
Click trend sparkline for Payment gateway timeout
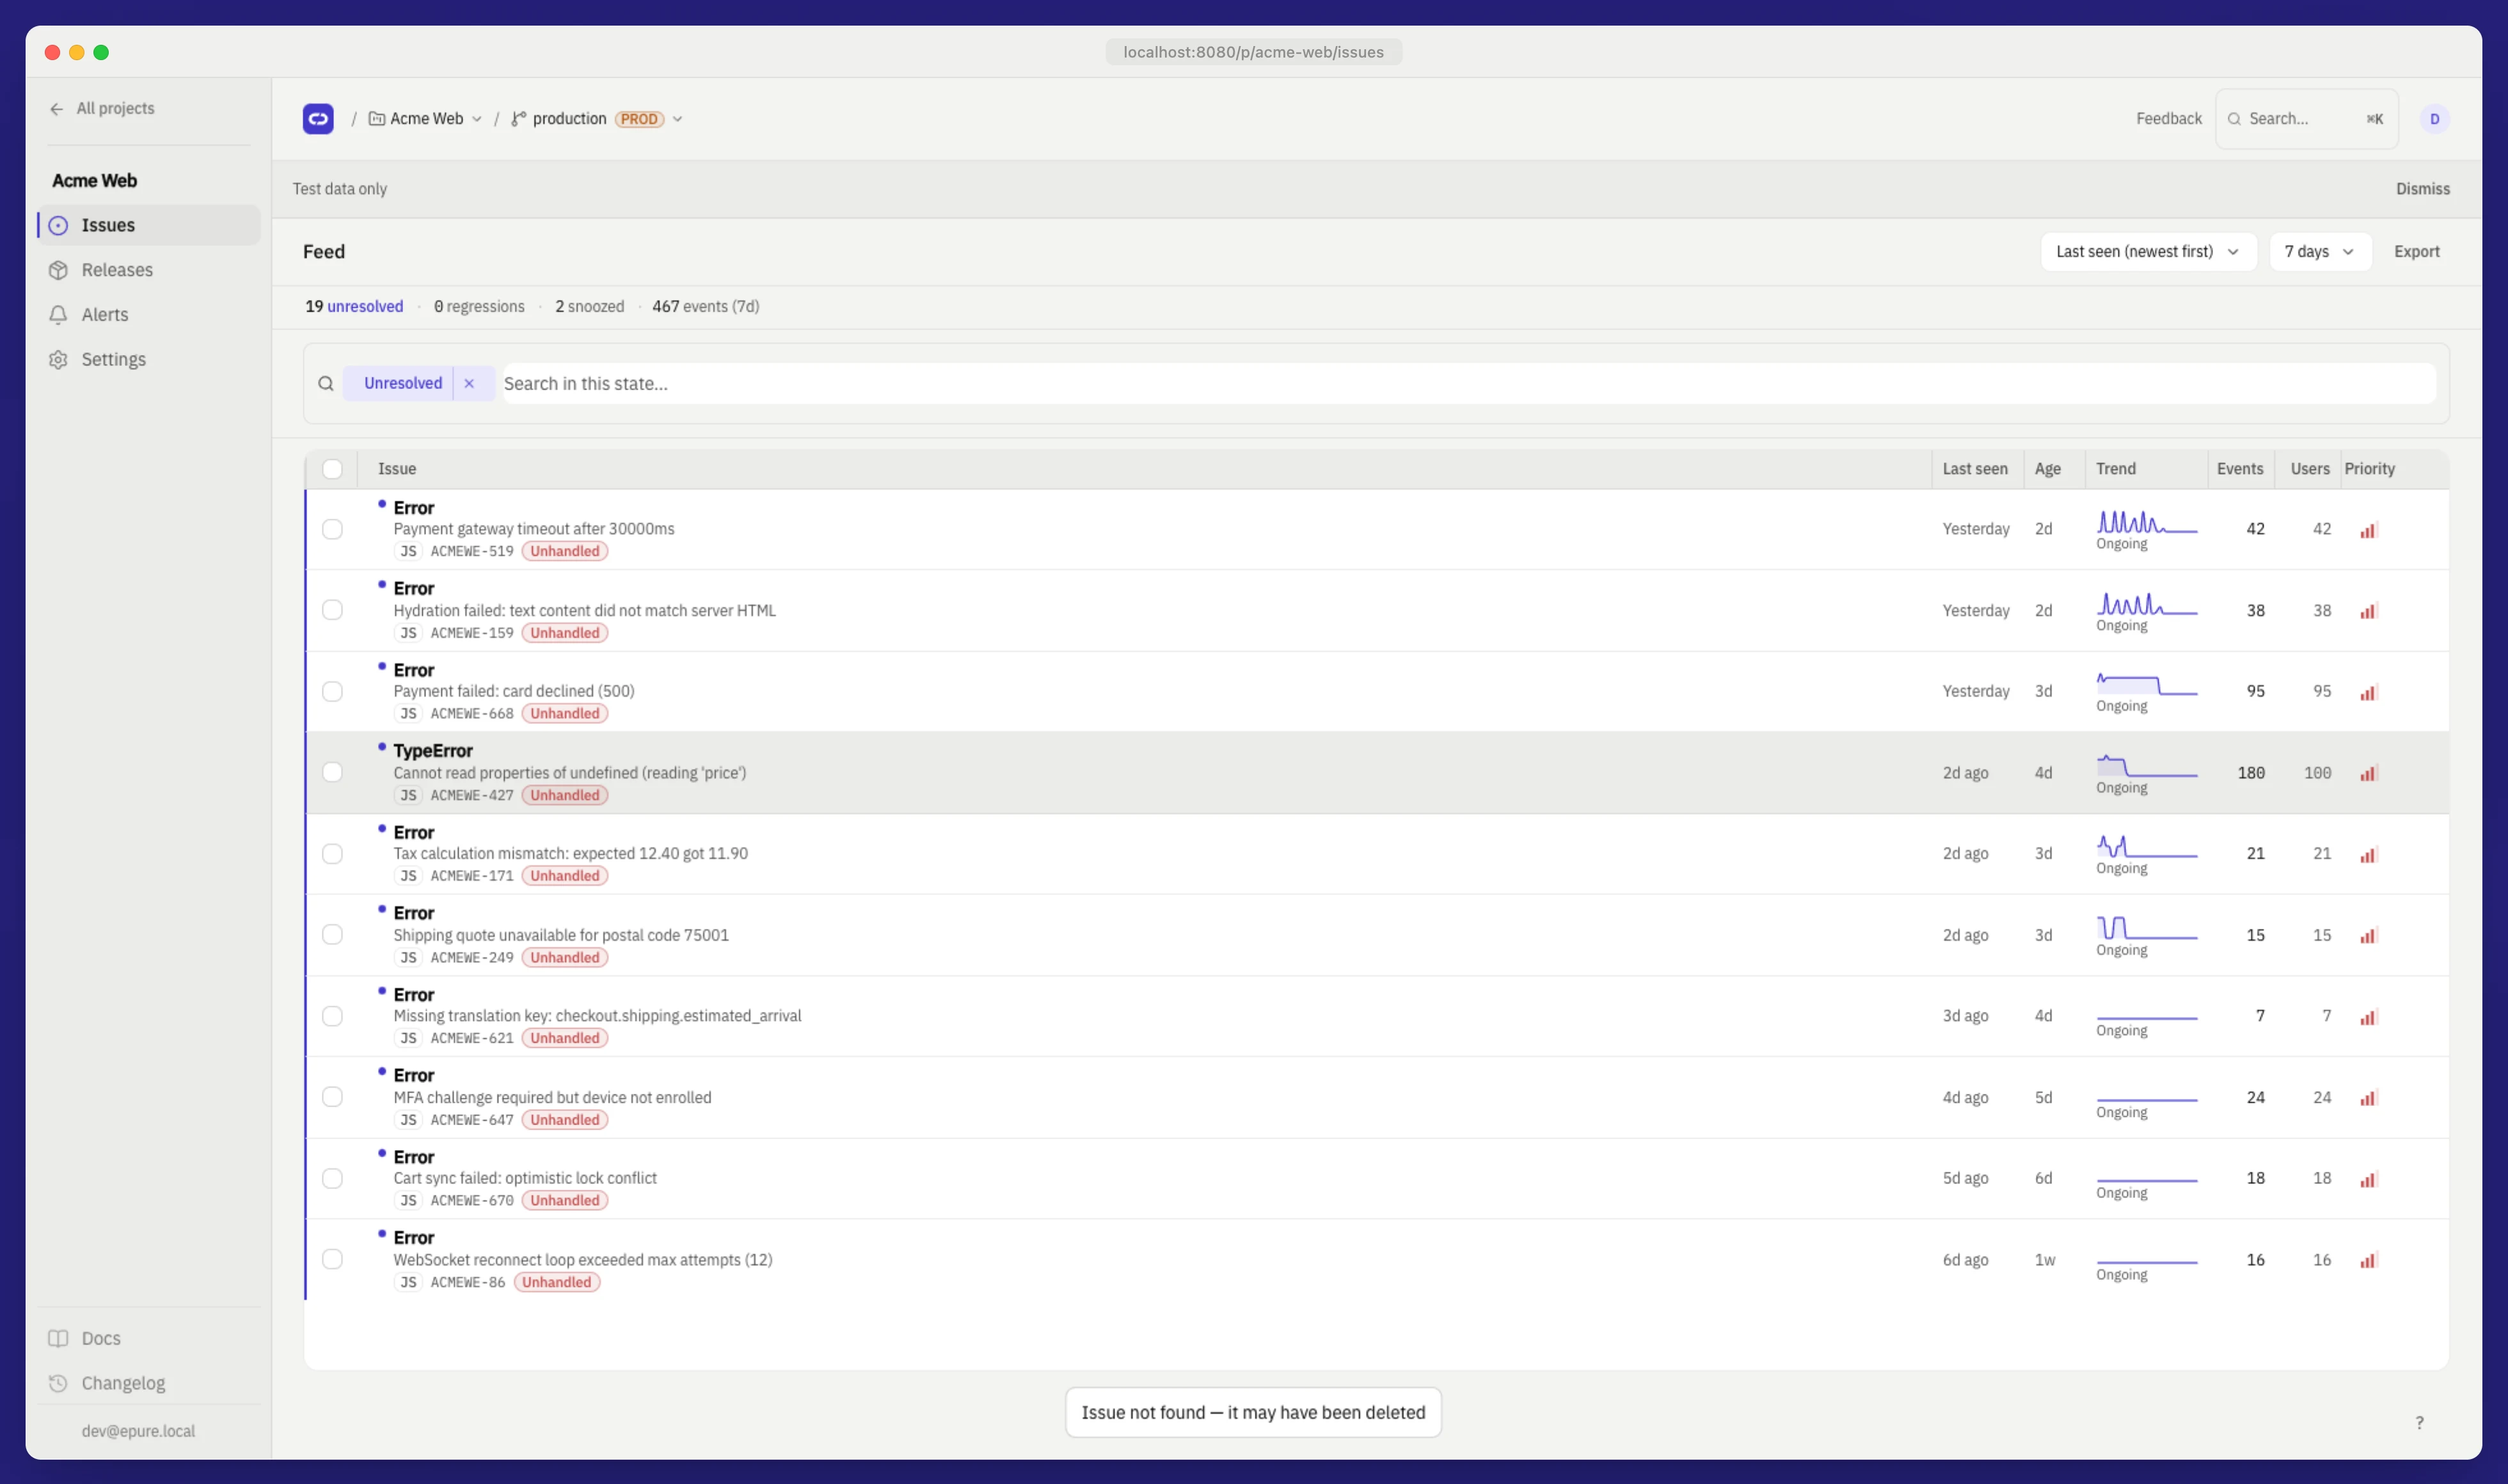(2146, 522)
